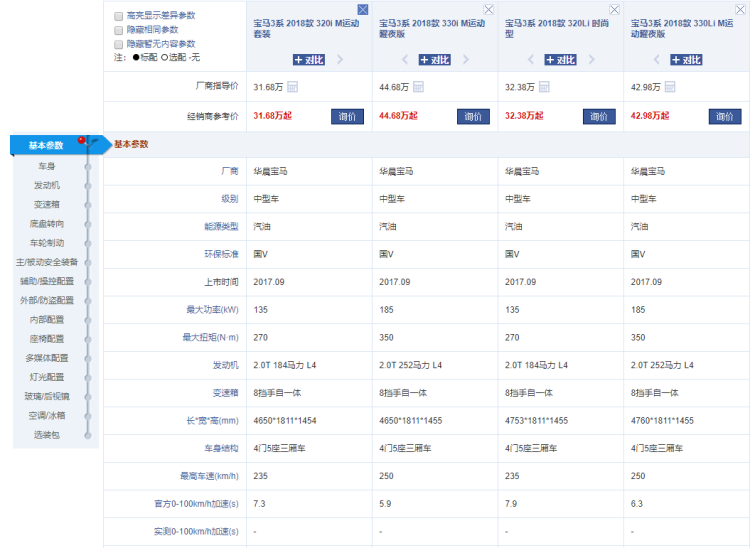Screen dimensions: 750x548
Task: Open 选装包 section in sidebar
Action: point(47,435)
